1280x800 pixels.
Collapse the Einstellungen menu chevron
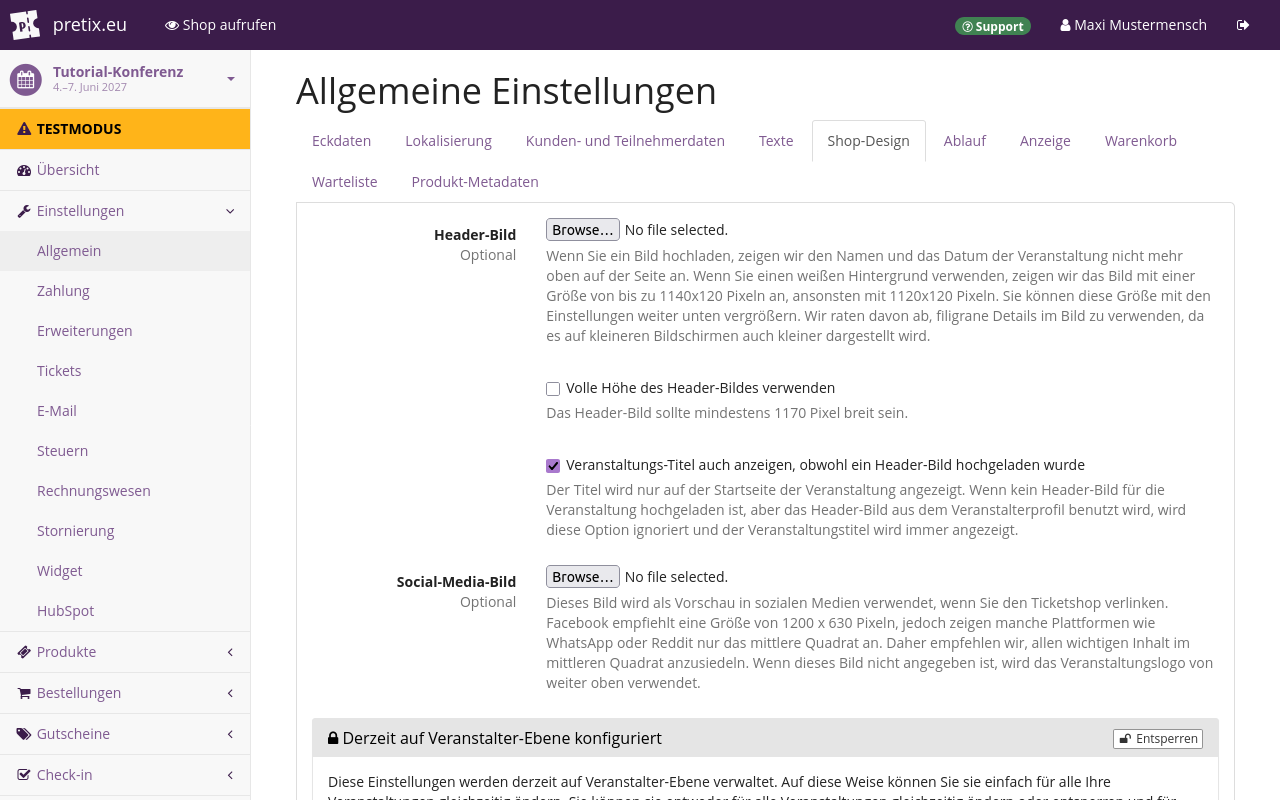[230, 211]
